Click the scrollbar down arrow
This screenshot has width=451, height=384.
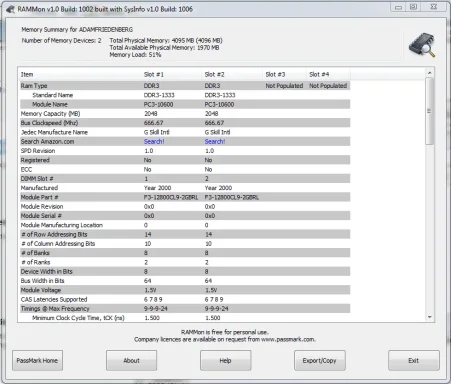430,317
